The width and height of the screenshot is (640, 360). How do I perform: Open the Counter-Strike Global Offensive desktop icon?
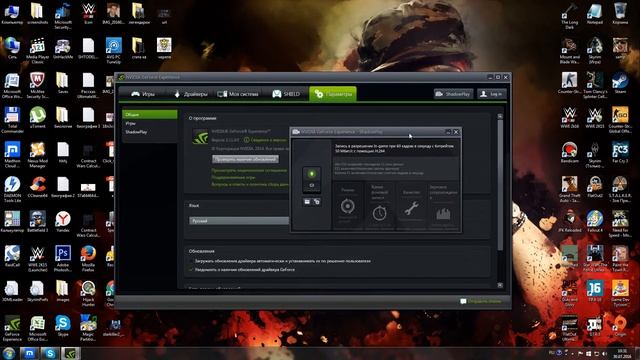click(x=620, y=120)
